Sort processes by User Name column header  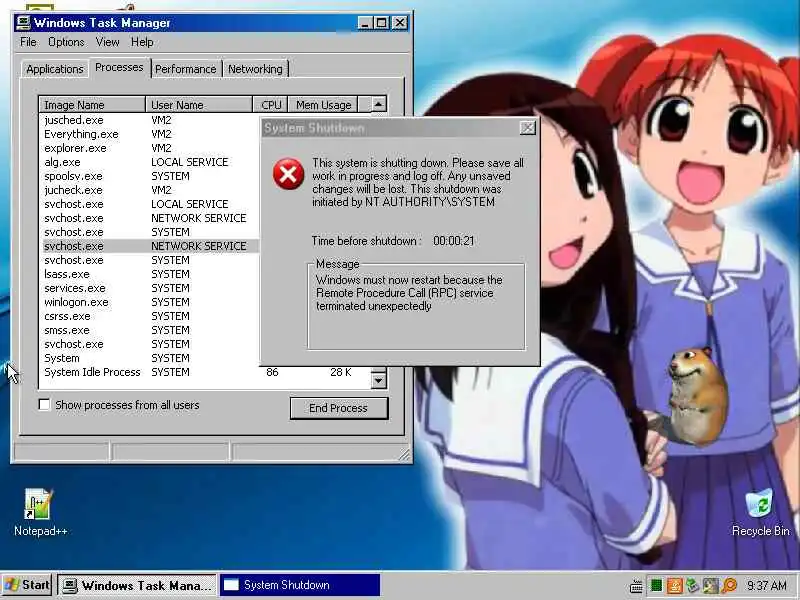(x=199, y=105)
